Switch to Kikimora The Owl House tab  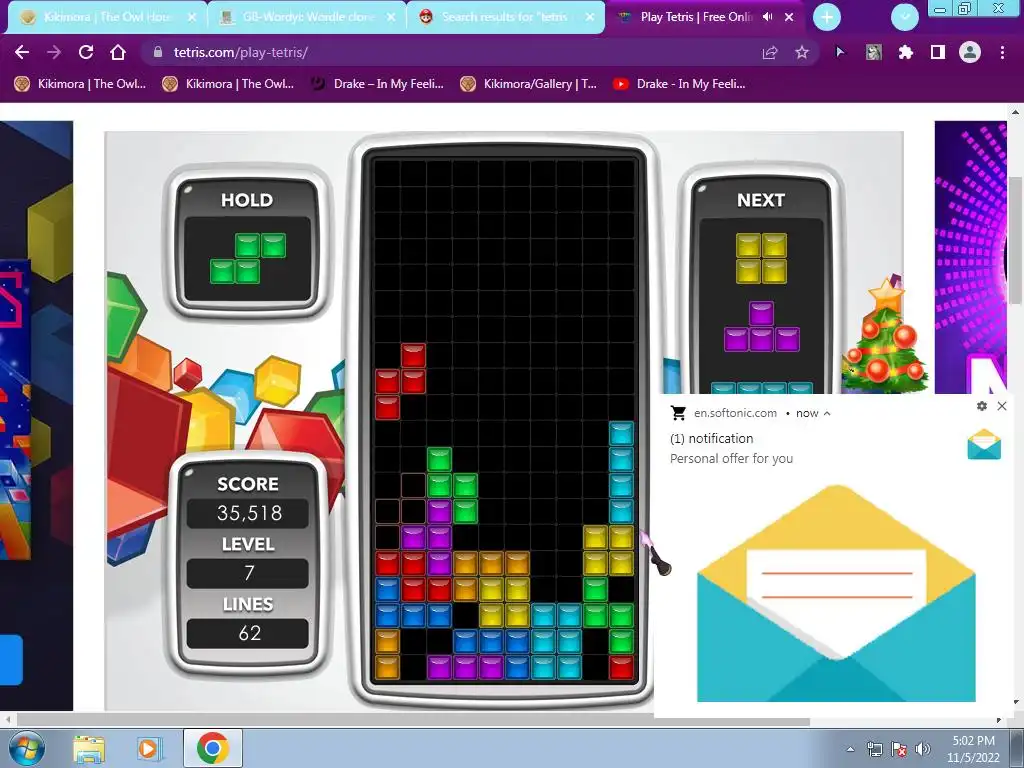click(x=107, y=18)
